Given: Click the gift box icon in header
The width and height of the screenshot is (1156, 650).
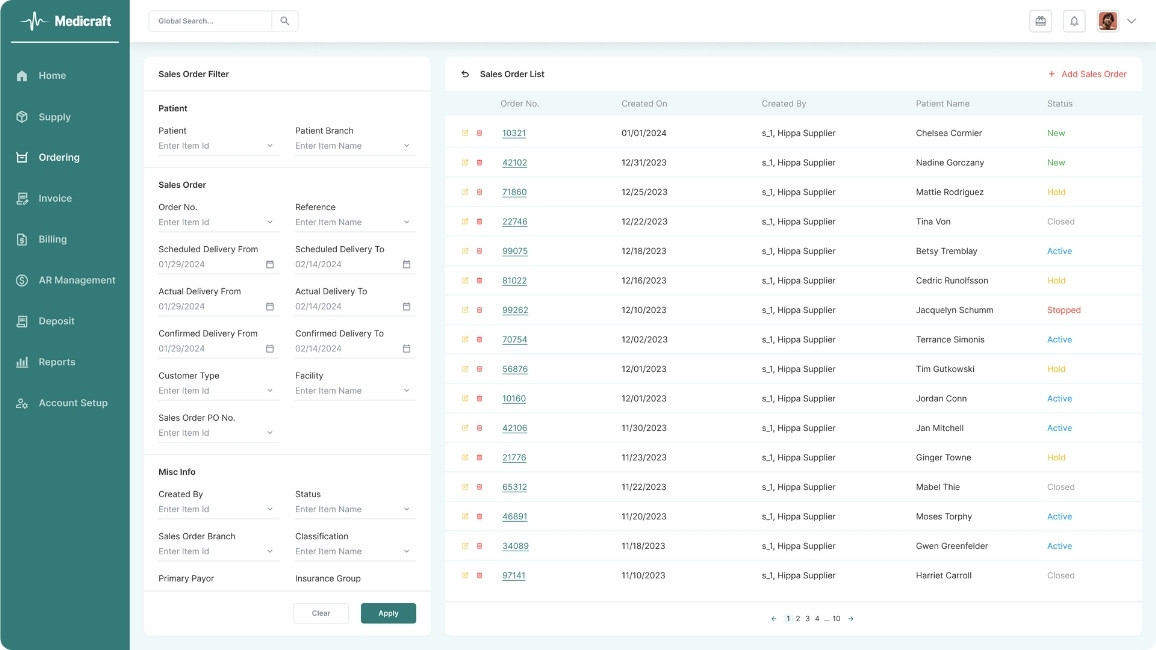Looking at the screenshot, I should pyautogui.click(x=1040, y=21).
